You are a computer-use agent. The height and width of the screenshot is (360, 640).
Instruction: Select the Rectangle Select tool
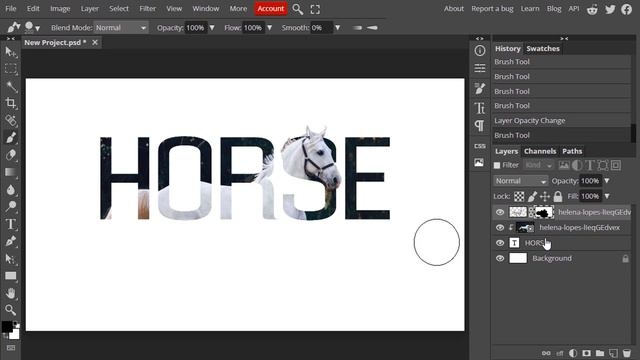(x=11, y=69)
